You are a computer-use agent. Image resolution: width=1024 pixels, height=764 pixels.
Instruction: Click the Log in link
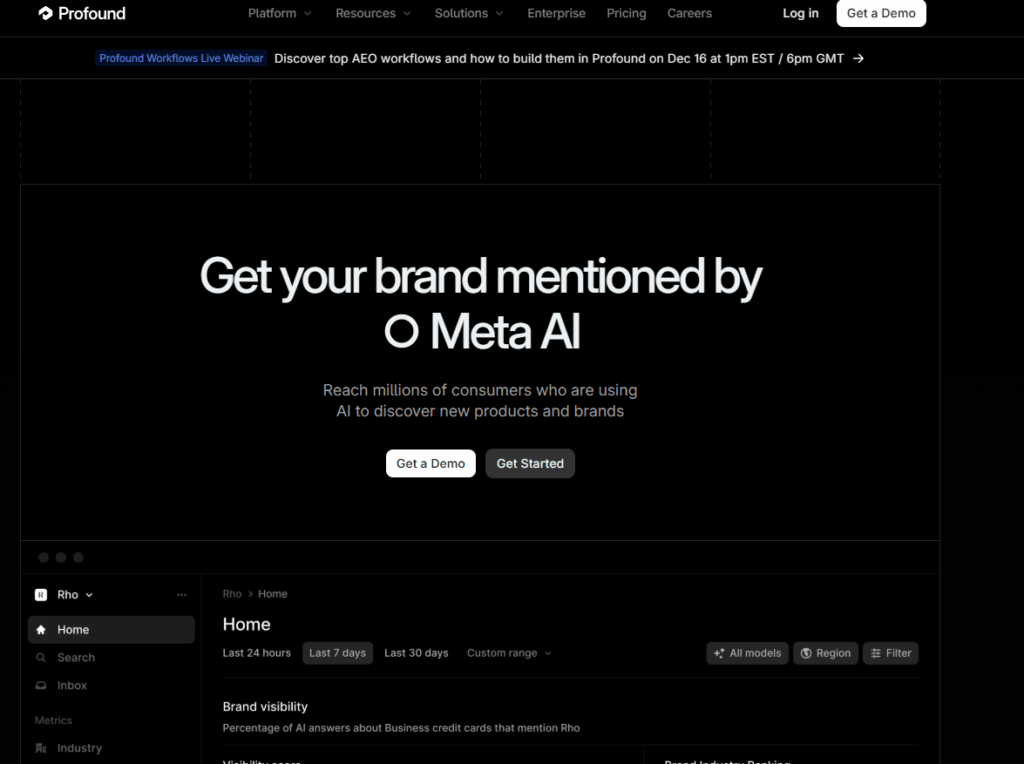(800, 14)
